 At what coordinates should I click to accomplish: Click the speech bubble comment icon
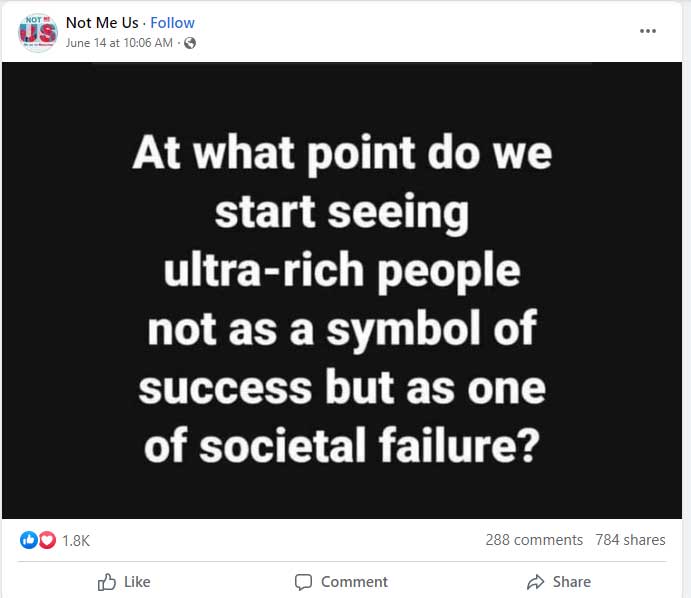click(x=303, y=582)
